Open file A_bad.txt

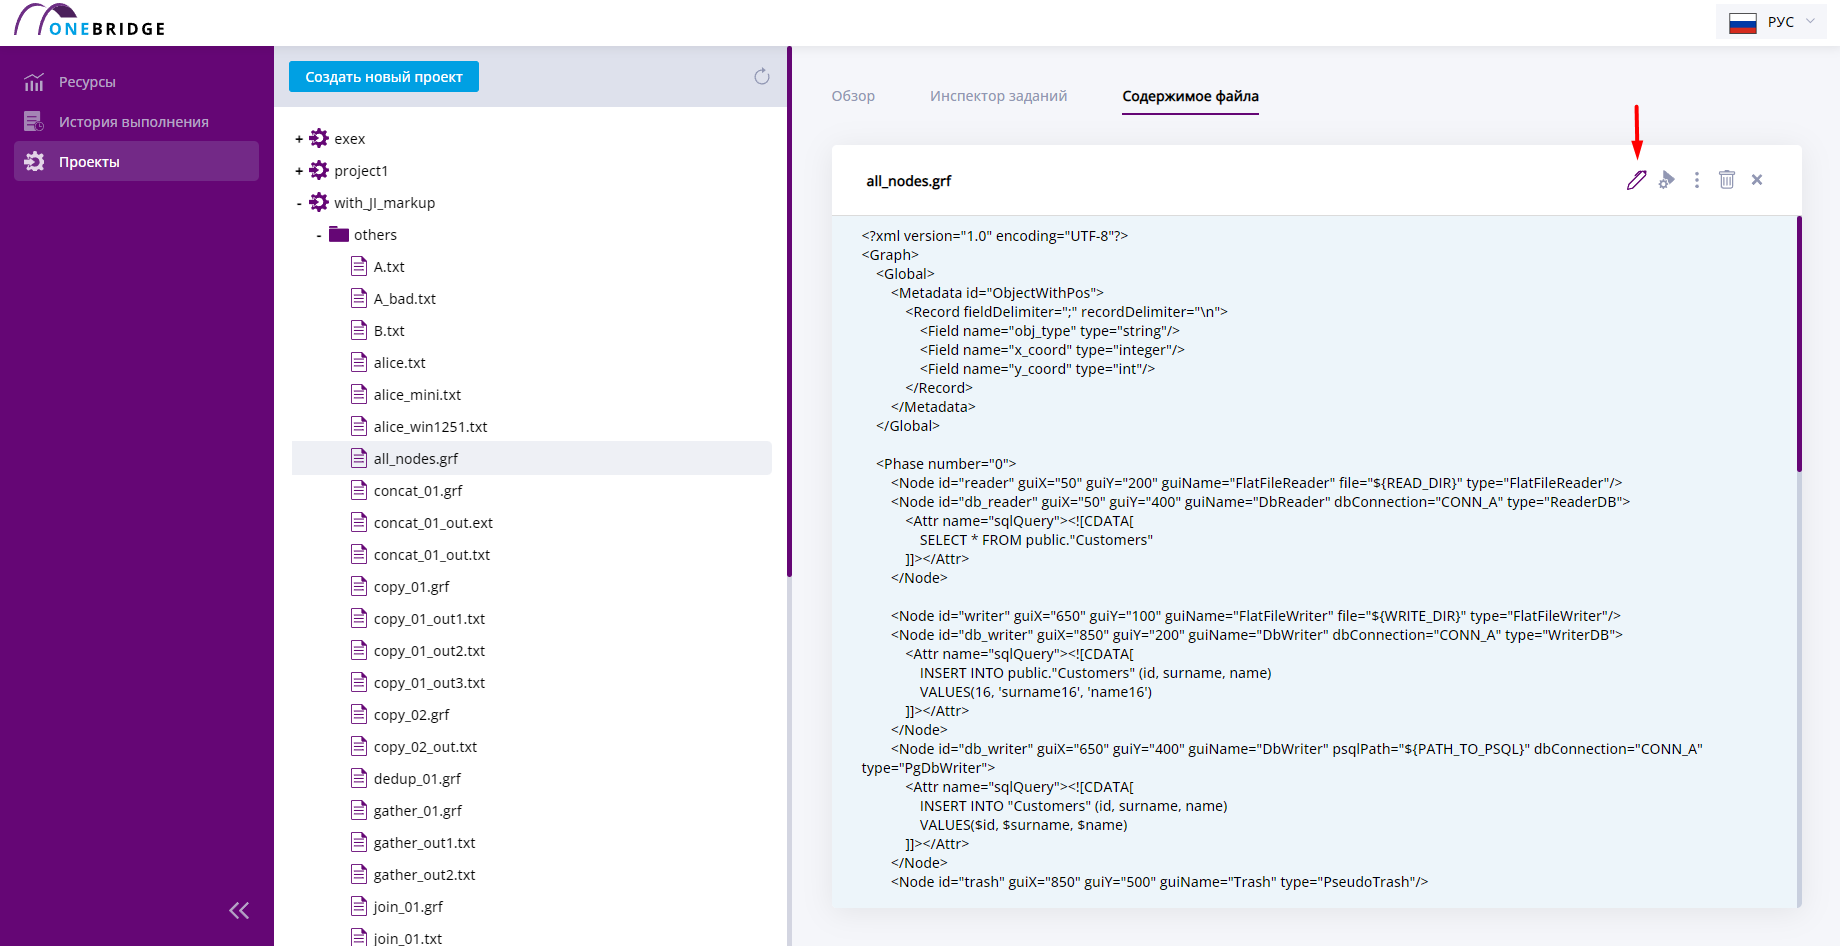(x=405, y=299)
